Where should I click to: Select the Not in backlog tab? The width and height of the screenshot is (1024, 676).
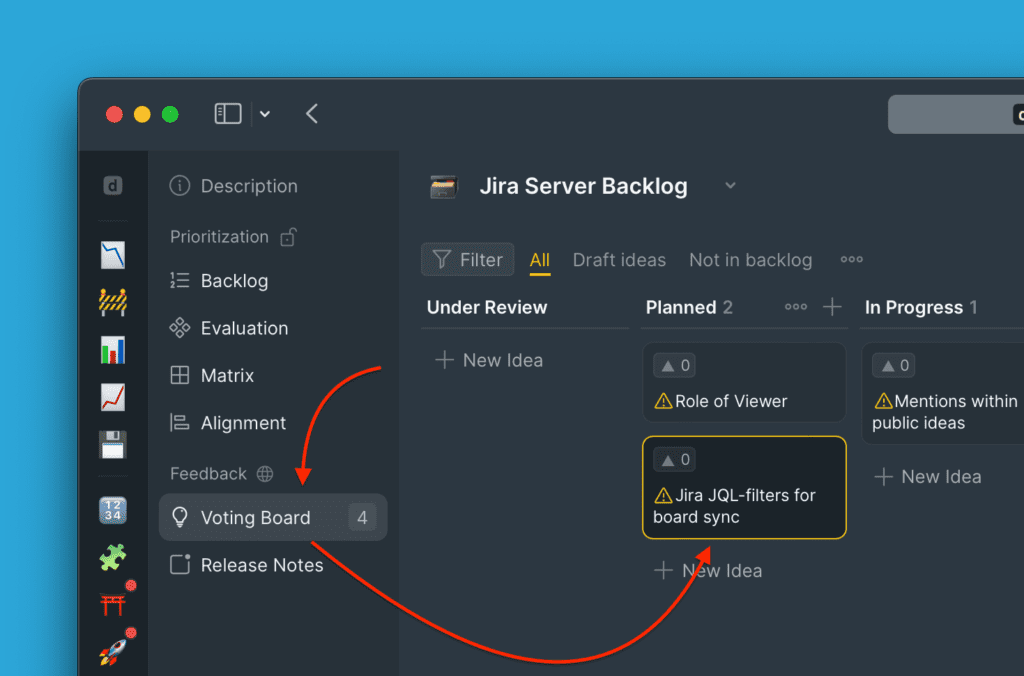point(750,260)
